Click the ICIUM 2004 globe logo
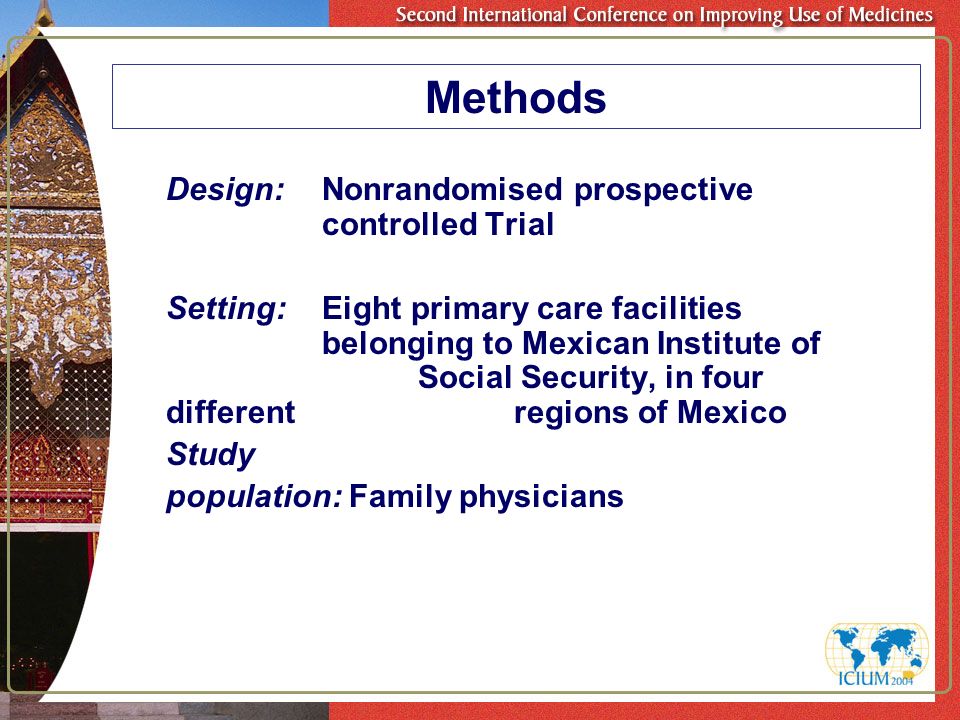 pos(877,655)
